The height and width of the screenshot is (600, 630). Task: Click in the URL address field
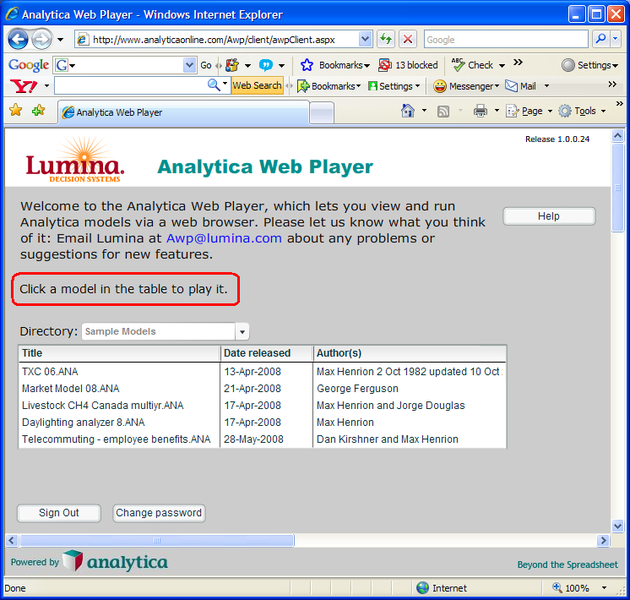[225, 39]
